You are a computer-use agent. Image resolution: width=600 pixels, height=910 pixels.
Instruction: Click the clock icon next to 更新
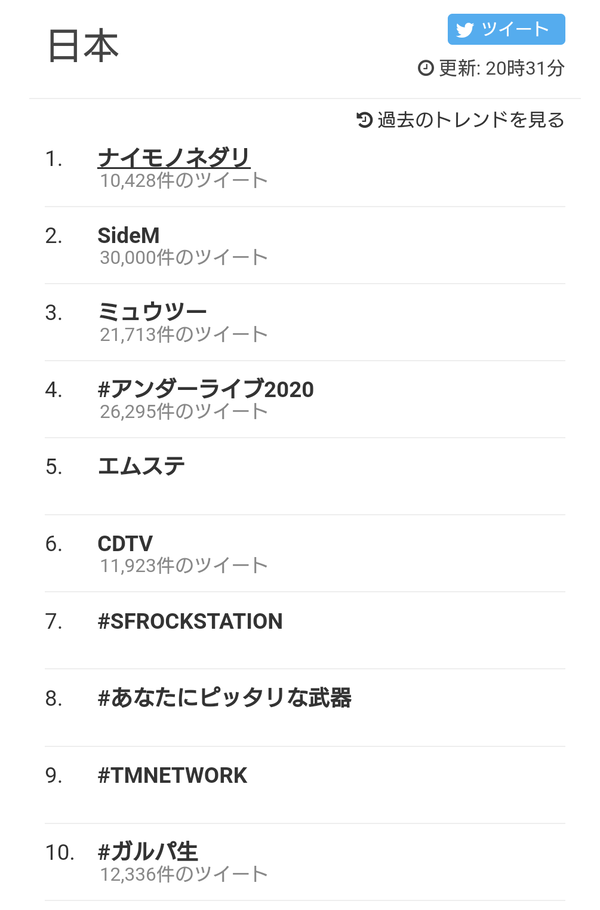pyautogui.click(x=425, y=68)
